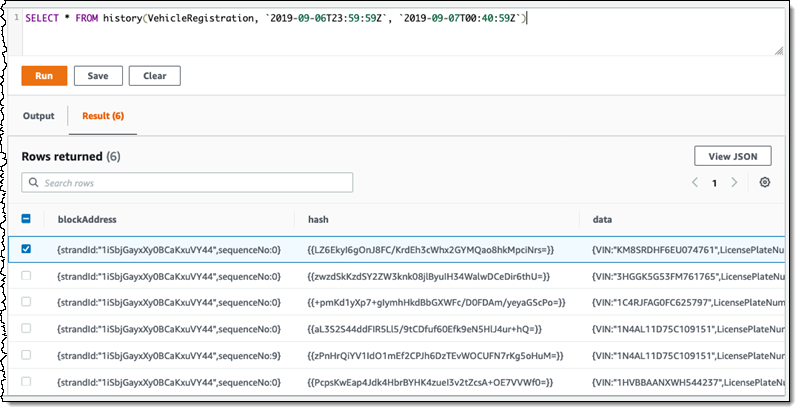800x412 pixels.
Task: Uncheck the first row's checkbox
Action: click(x=26, y=249)
